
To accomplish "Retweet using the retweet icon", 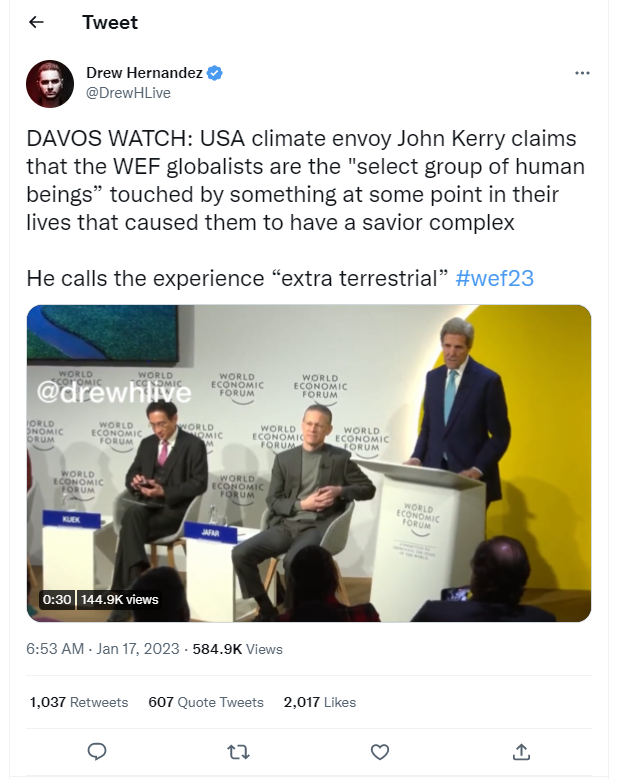I will pos(239,750).
